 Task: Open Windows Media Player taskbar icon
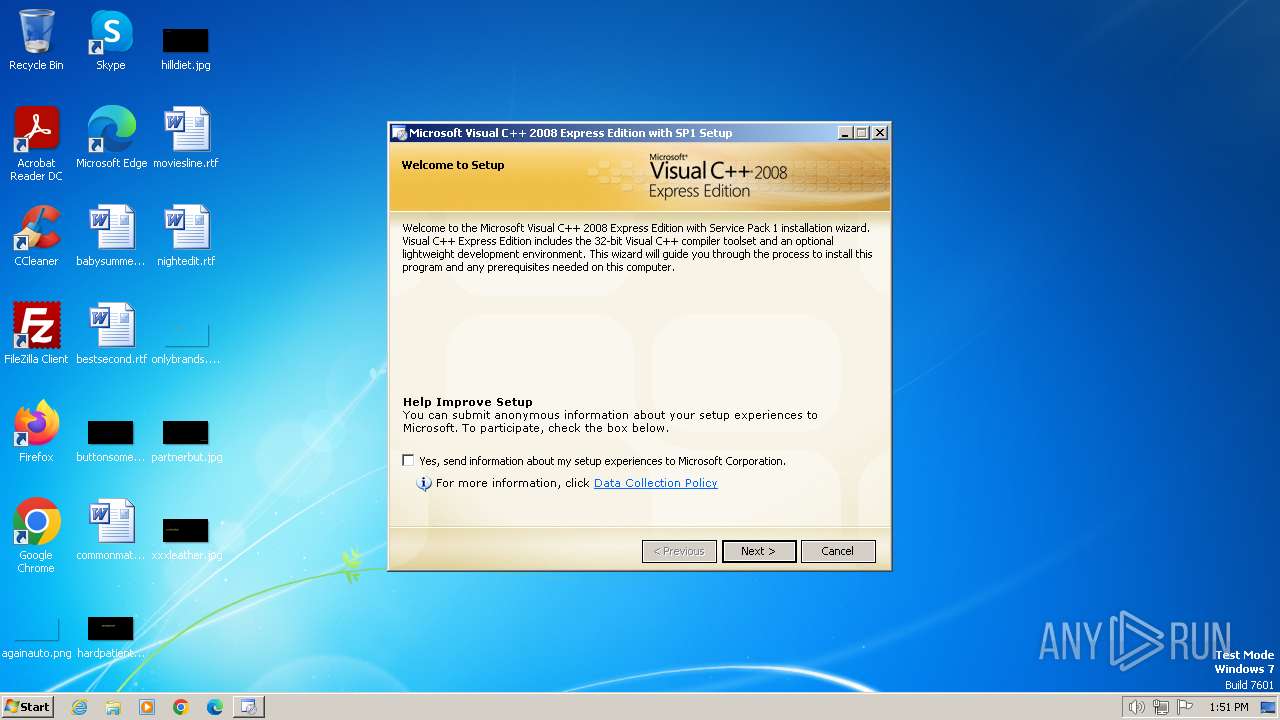coord(147,707)
